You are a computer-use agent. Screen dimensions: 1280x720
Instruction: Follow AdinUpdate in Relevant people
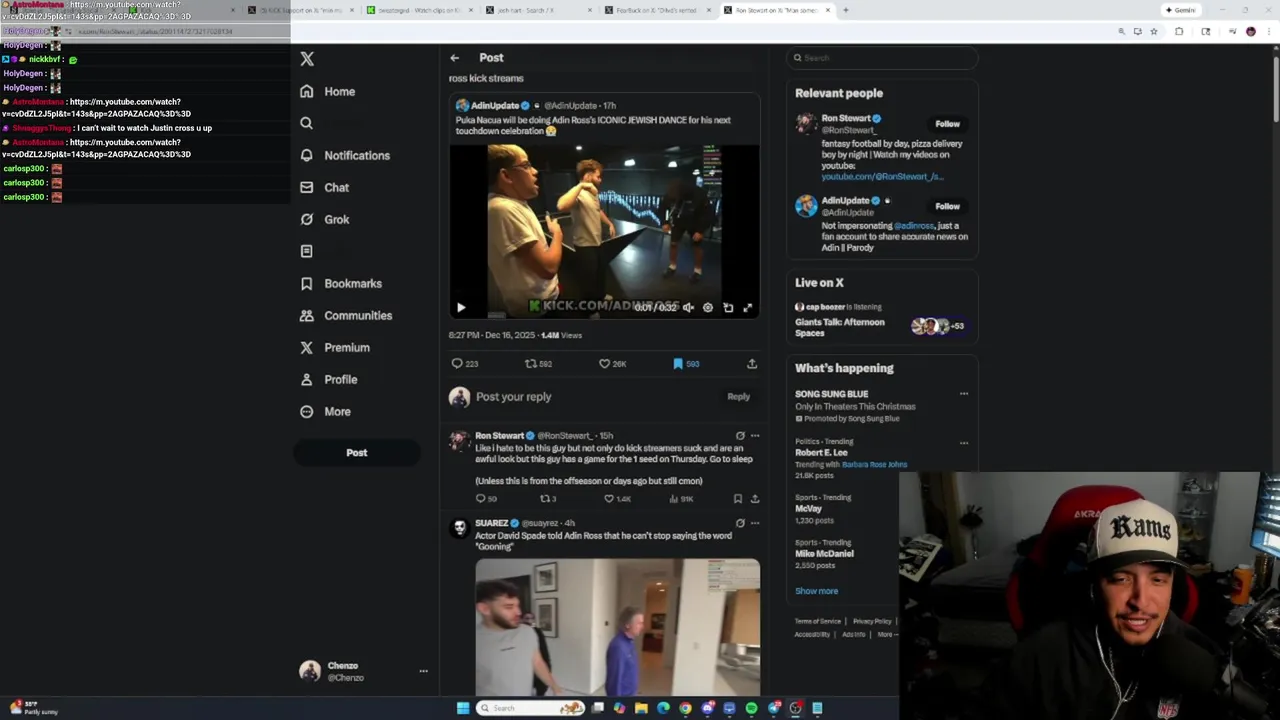[x=947, y=206]
